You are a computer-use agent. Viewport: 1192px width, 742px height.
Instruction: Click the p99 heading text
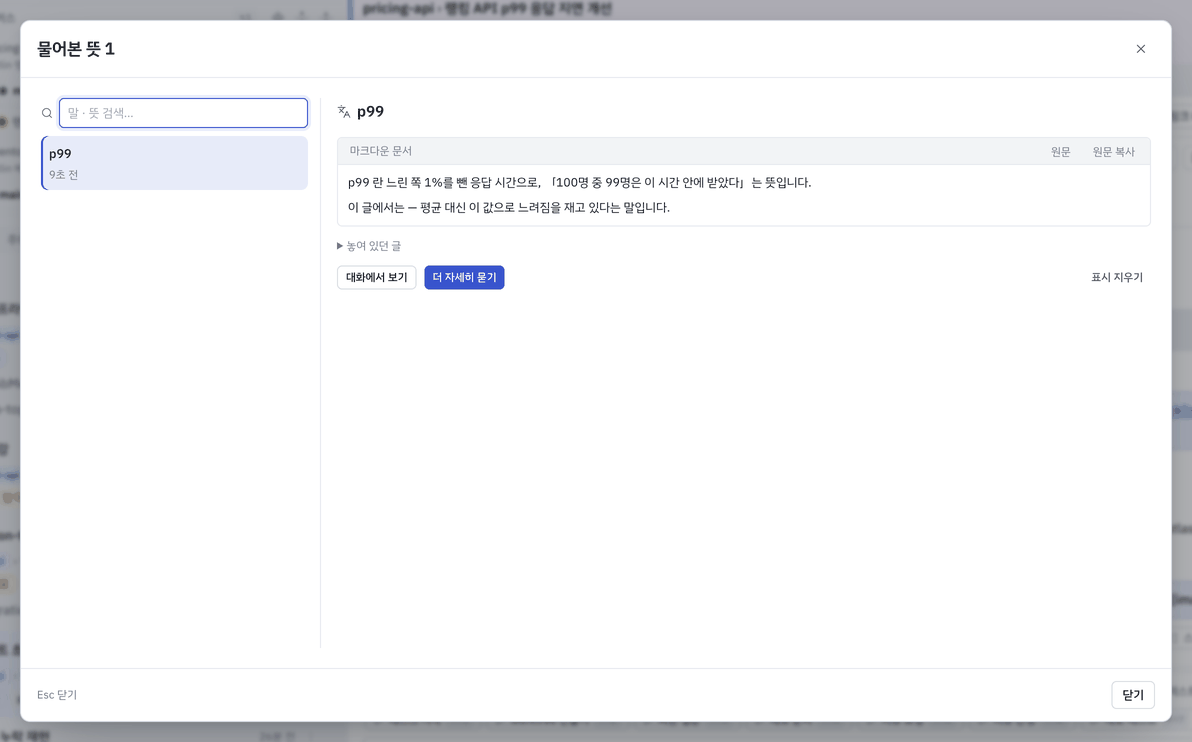[370, 112]
